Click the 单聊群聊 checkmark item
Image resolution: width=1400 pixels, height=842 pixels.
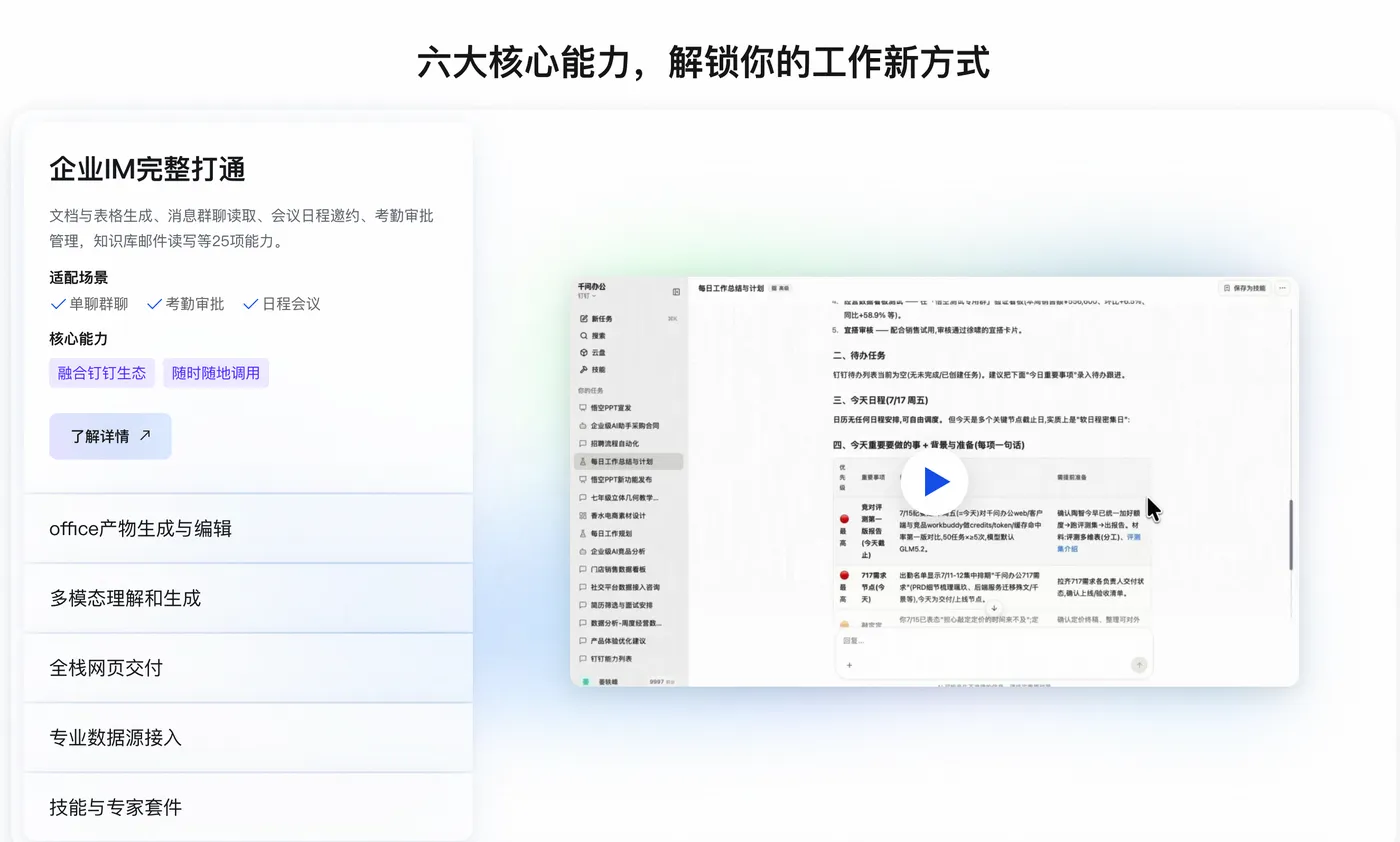(89, 304)
